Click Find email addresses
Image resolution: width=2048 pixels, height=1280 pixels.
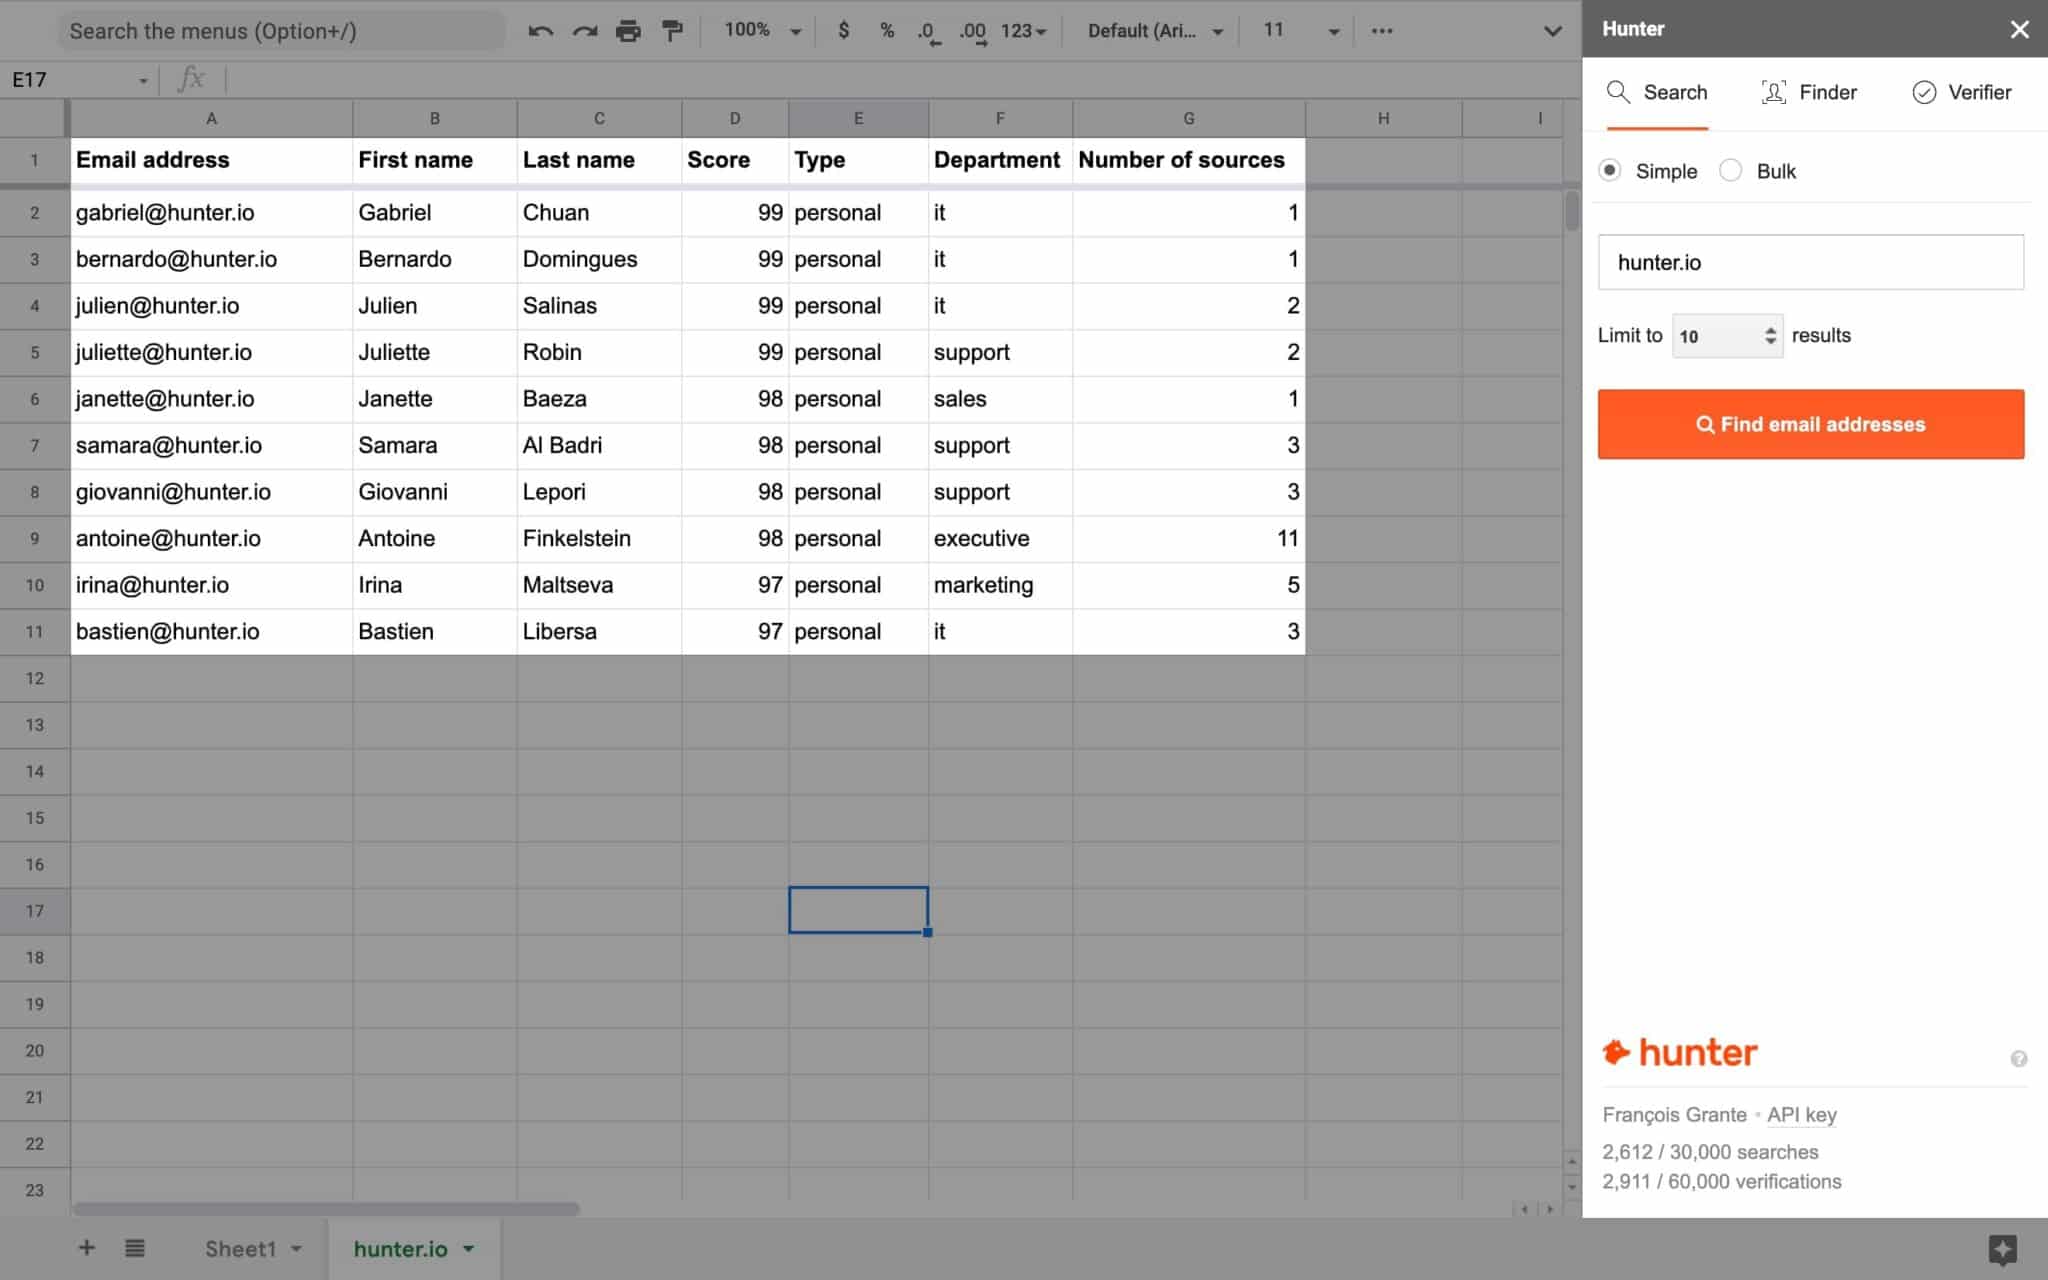pos(1810,424)
